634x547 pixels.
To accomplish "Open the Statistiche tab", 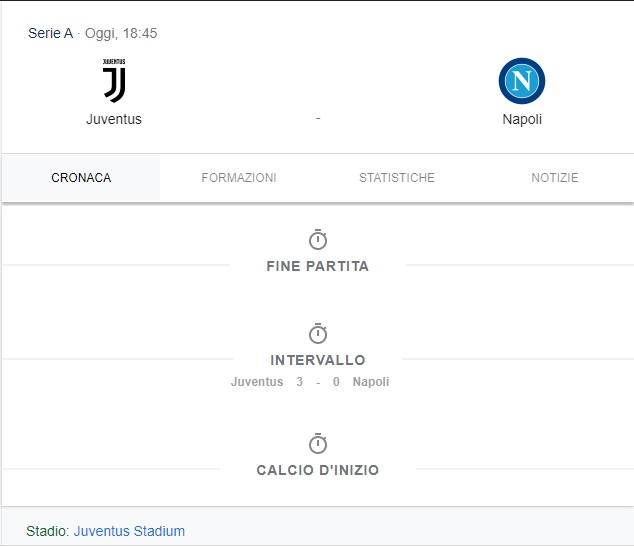I will (397, 178).
